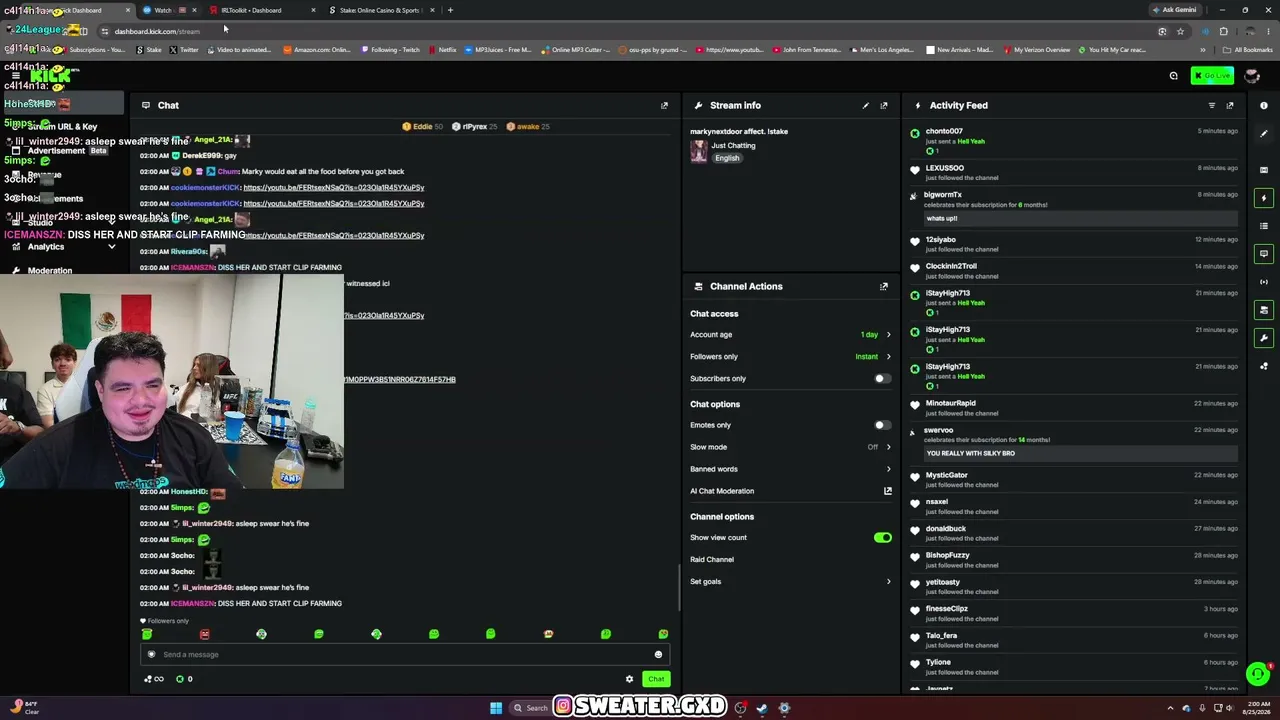
Task: Click the taskbar Search box
Action: click(531, 708)
